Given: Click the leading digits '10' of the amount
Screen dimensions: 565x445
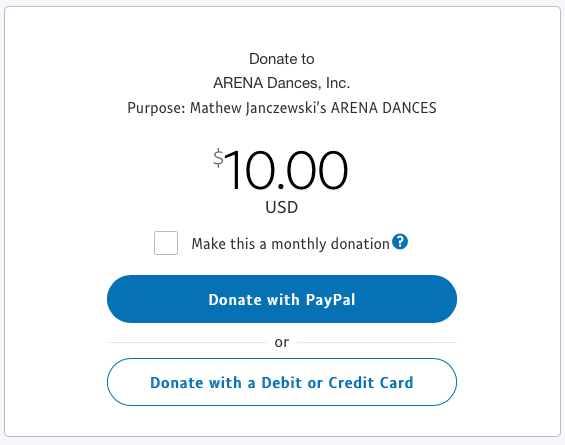Looking at the screenshot, I should point(250,170).
